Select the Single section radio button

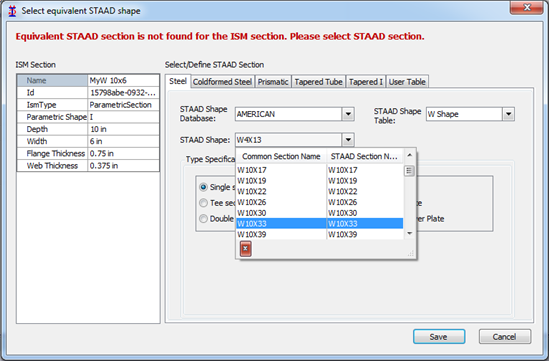pos(203,187)
